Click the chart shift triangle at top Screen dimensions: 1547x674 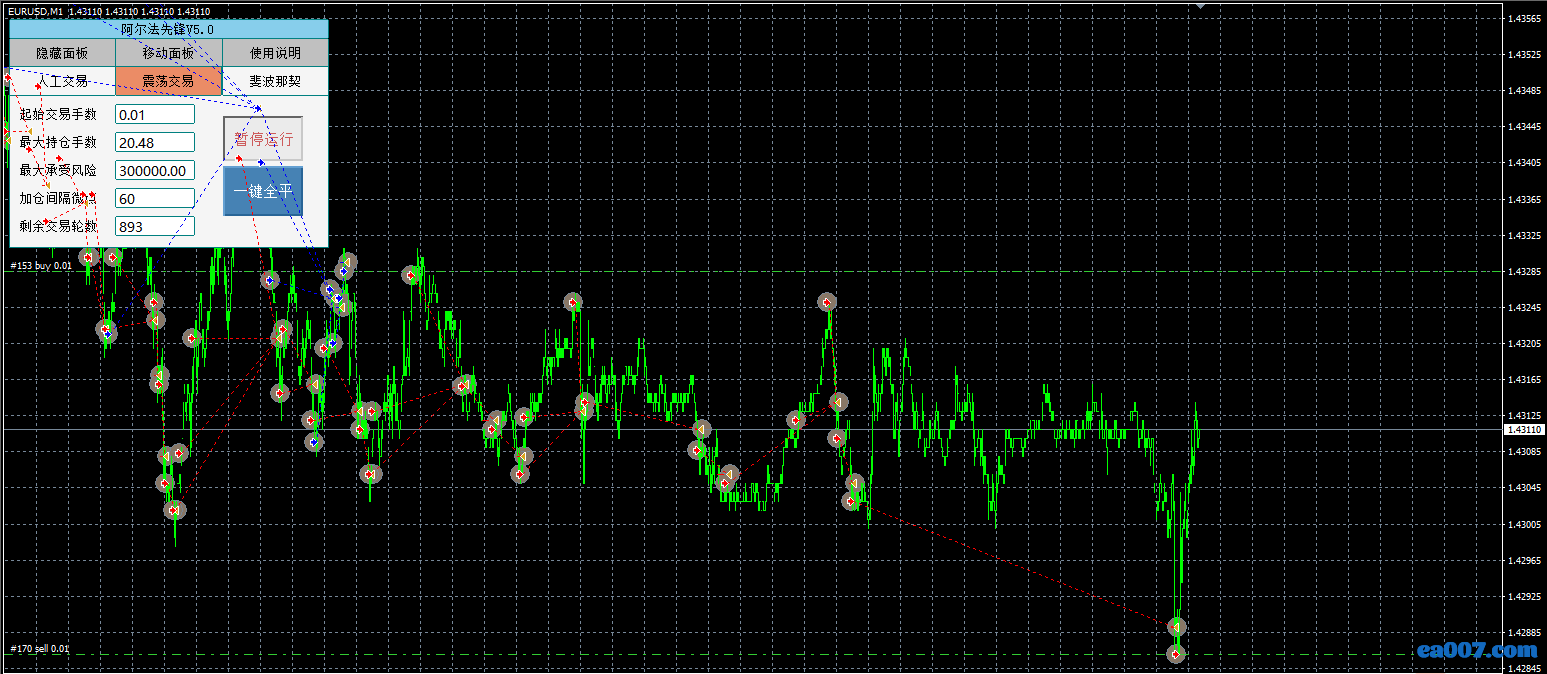[x=1201, y=6]
